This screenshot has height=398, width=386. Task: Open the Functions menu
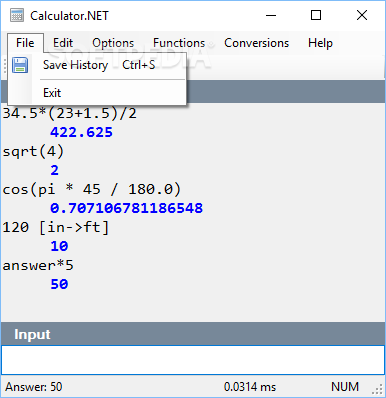179,43
